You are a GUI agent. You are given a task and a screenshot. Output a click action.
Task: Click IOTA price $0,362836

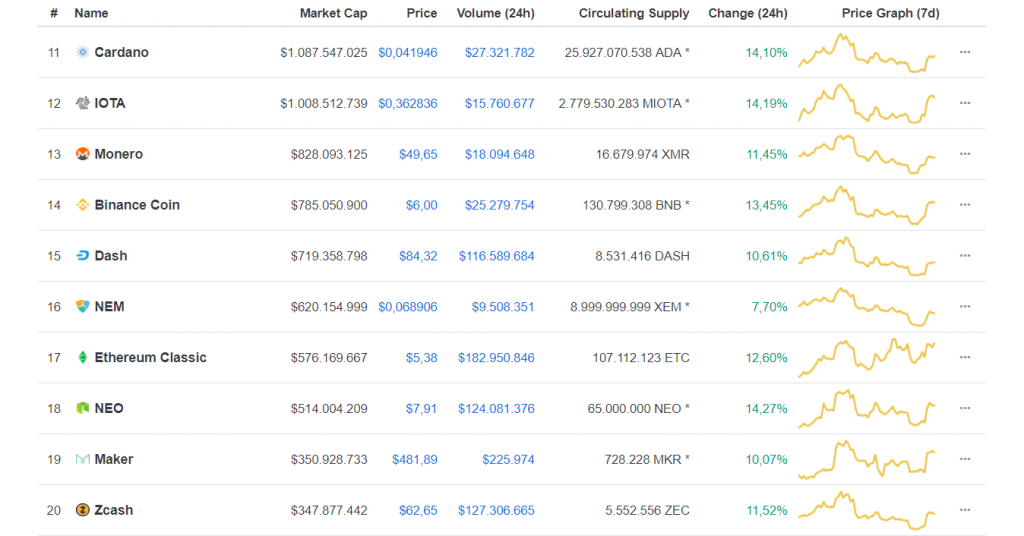click(x=408, y=104)
